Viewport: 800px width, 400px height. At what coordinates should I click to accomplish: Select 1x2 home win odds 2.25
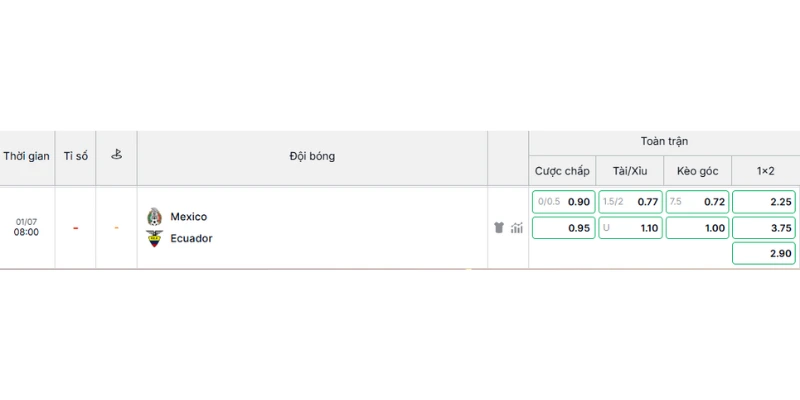764,202
